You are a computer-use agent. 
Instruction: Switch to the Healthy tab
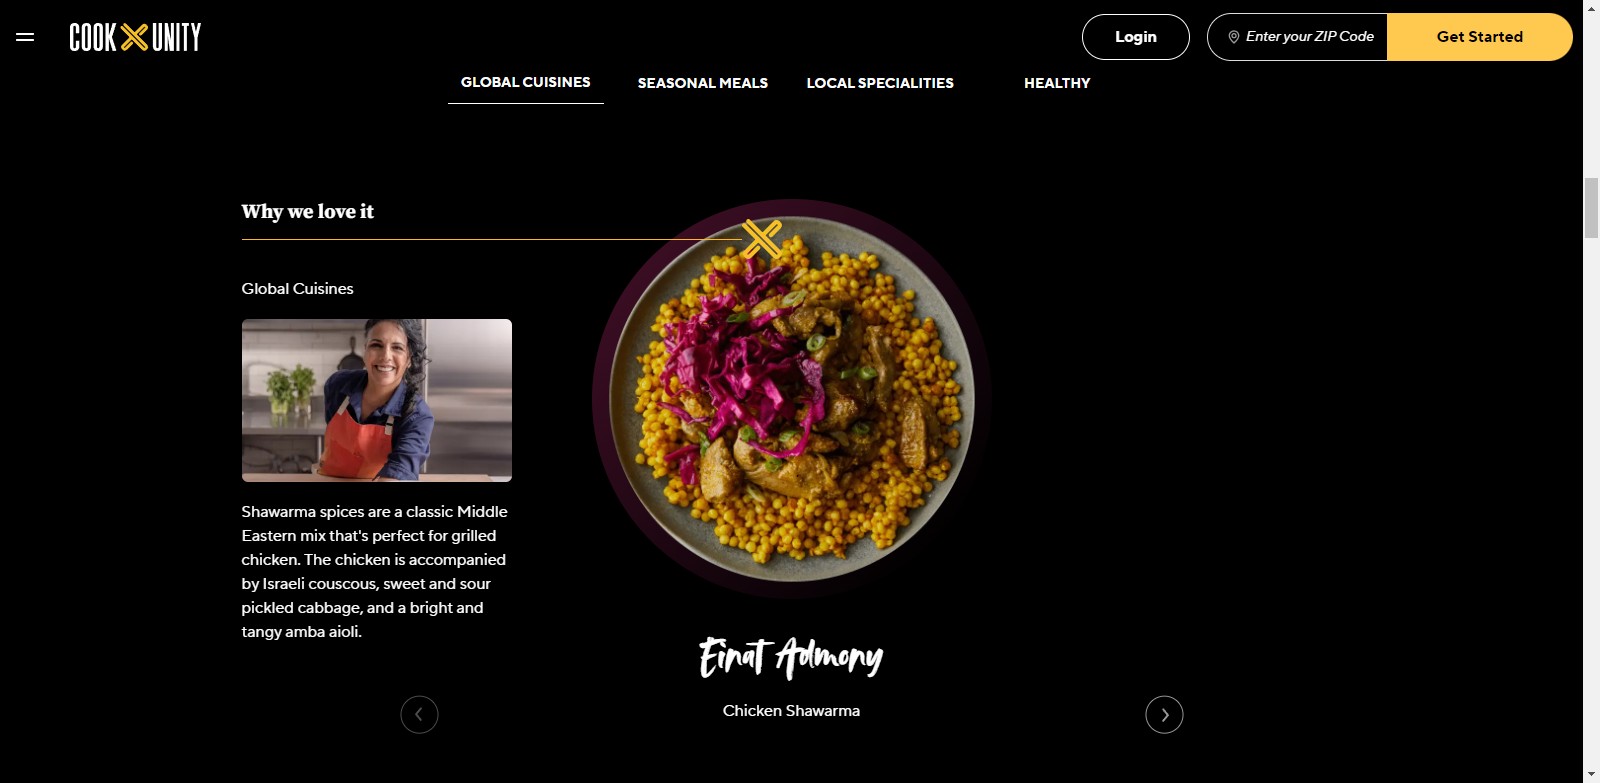click(1057, 83)
